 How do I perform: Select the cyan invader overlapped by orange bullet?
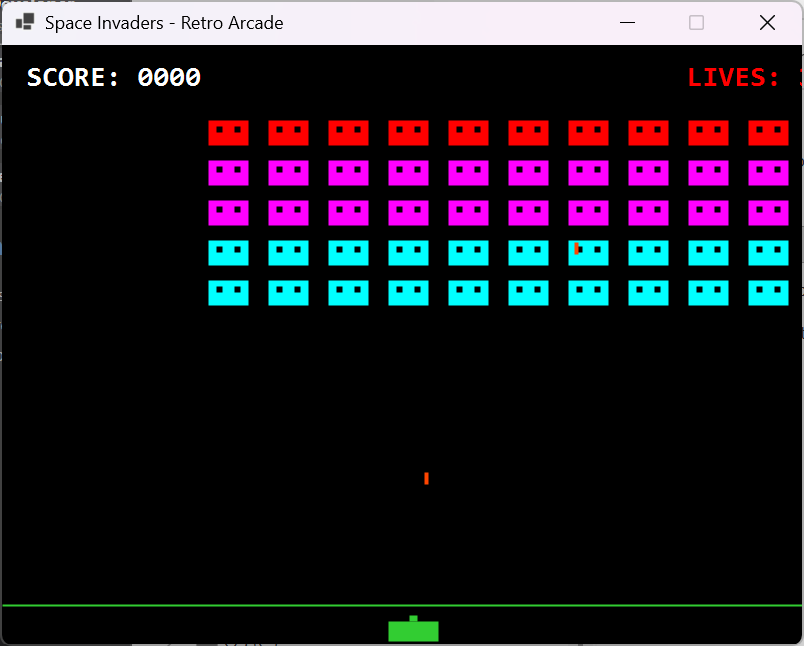pyautogui.click(x=589, y=253)
